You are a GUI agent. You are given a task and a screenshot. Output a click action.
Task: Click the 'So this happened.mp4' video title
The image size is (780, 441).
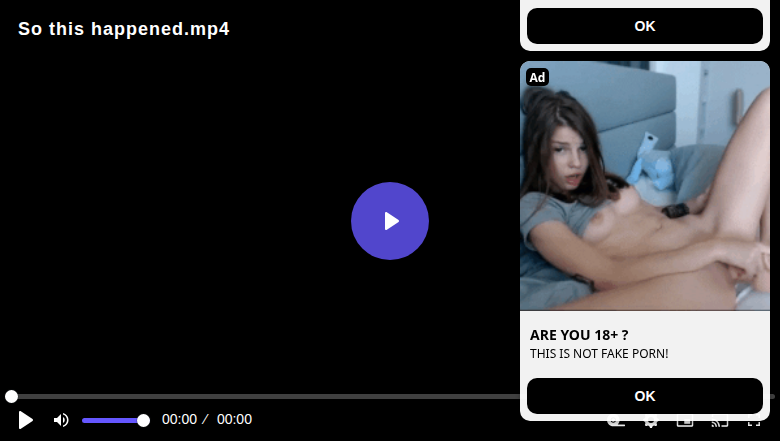point(124,29)
